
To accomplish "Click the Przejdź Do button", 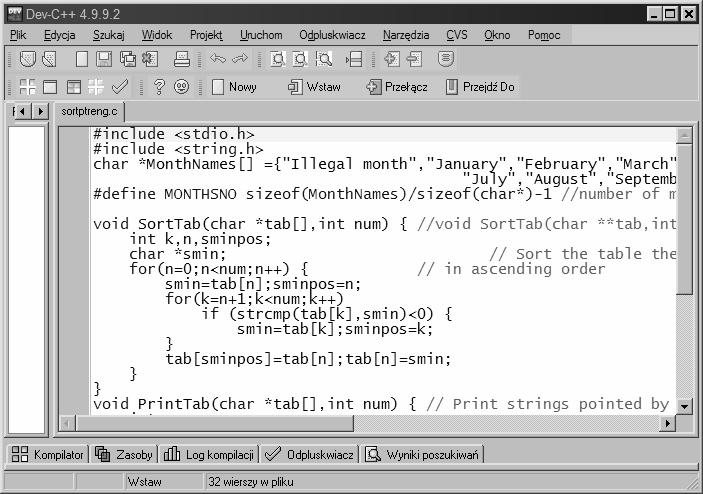I will [x=480, y=87].
